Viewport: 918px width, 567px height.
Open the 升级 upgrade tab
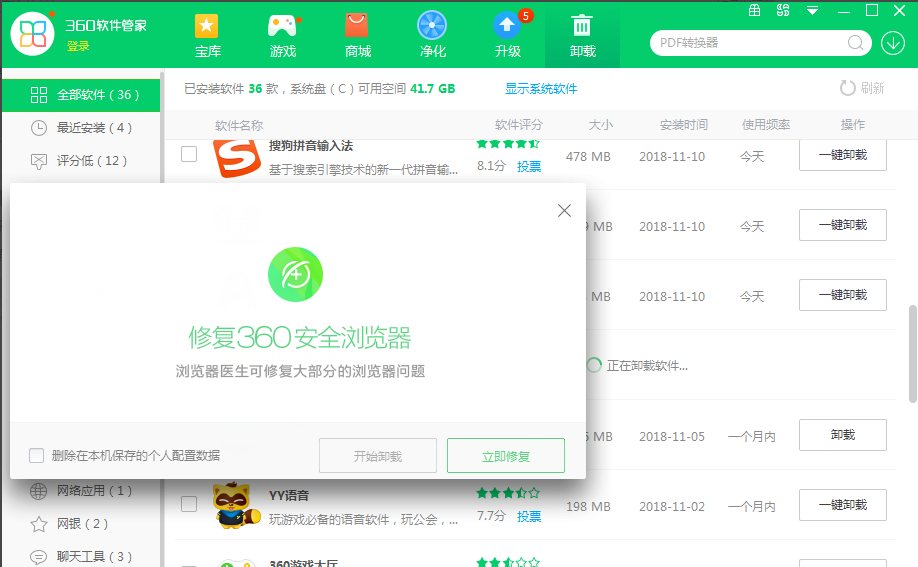click(x=508, y=36)
